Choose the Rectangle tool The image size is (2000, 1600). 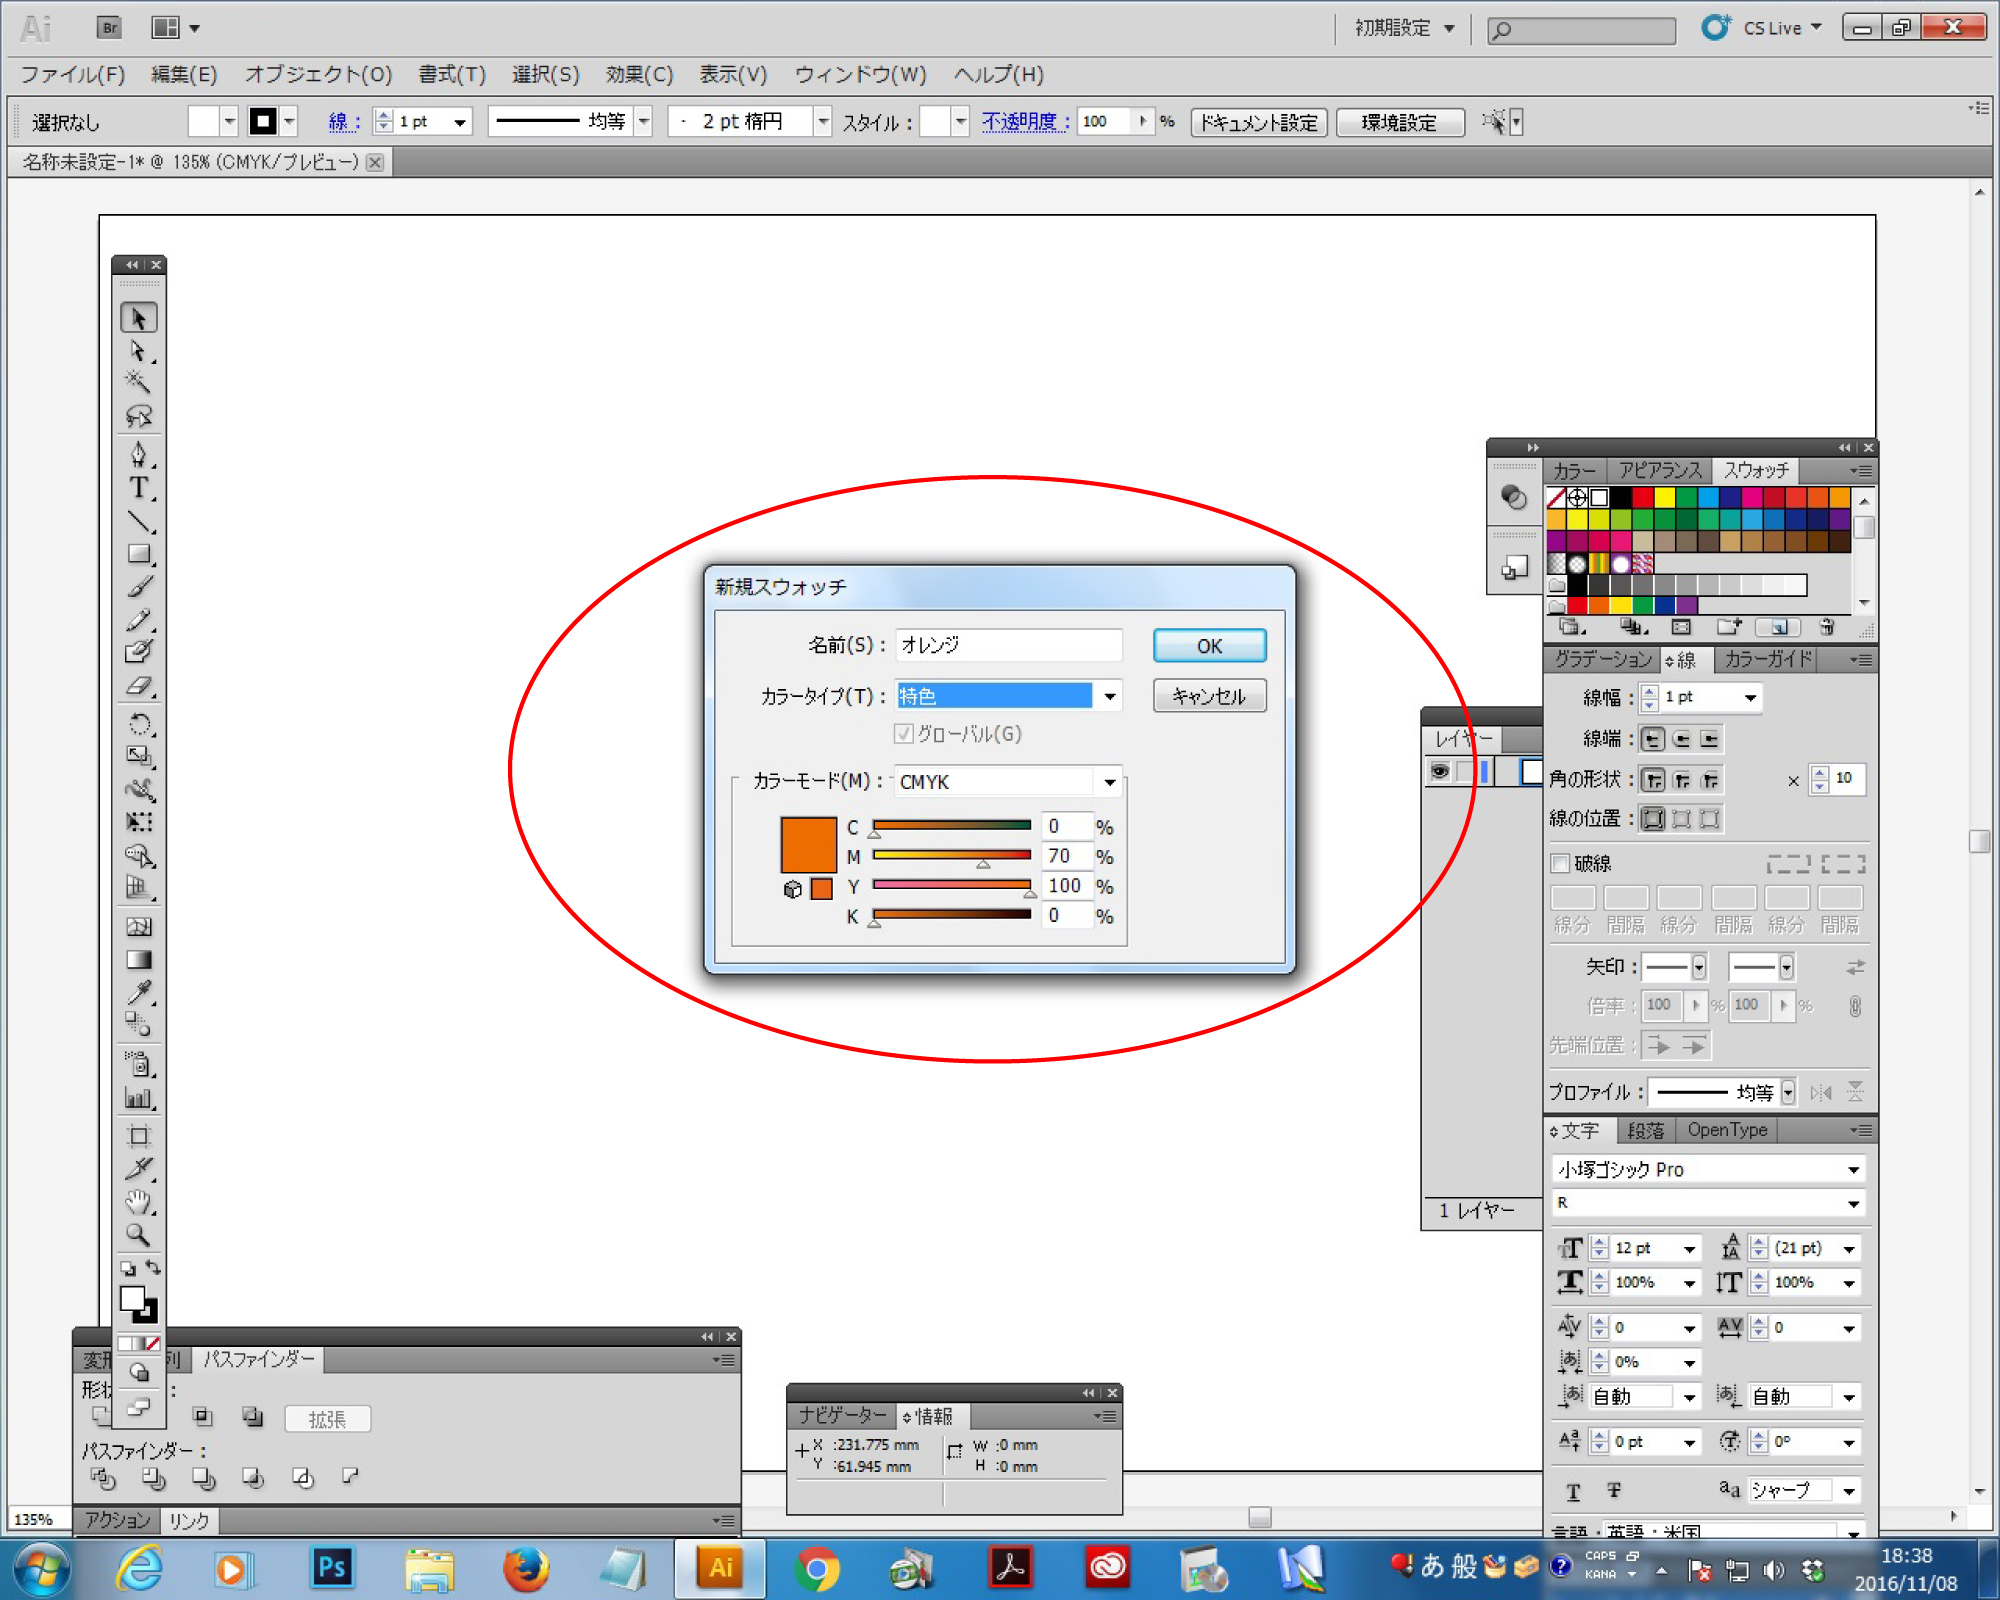[x=138, y=554]
